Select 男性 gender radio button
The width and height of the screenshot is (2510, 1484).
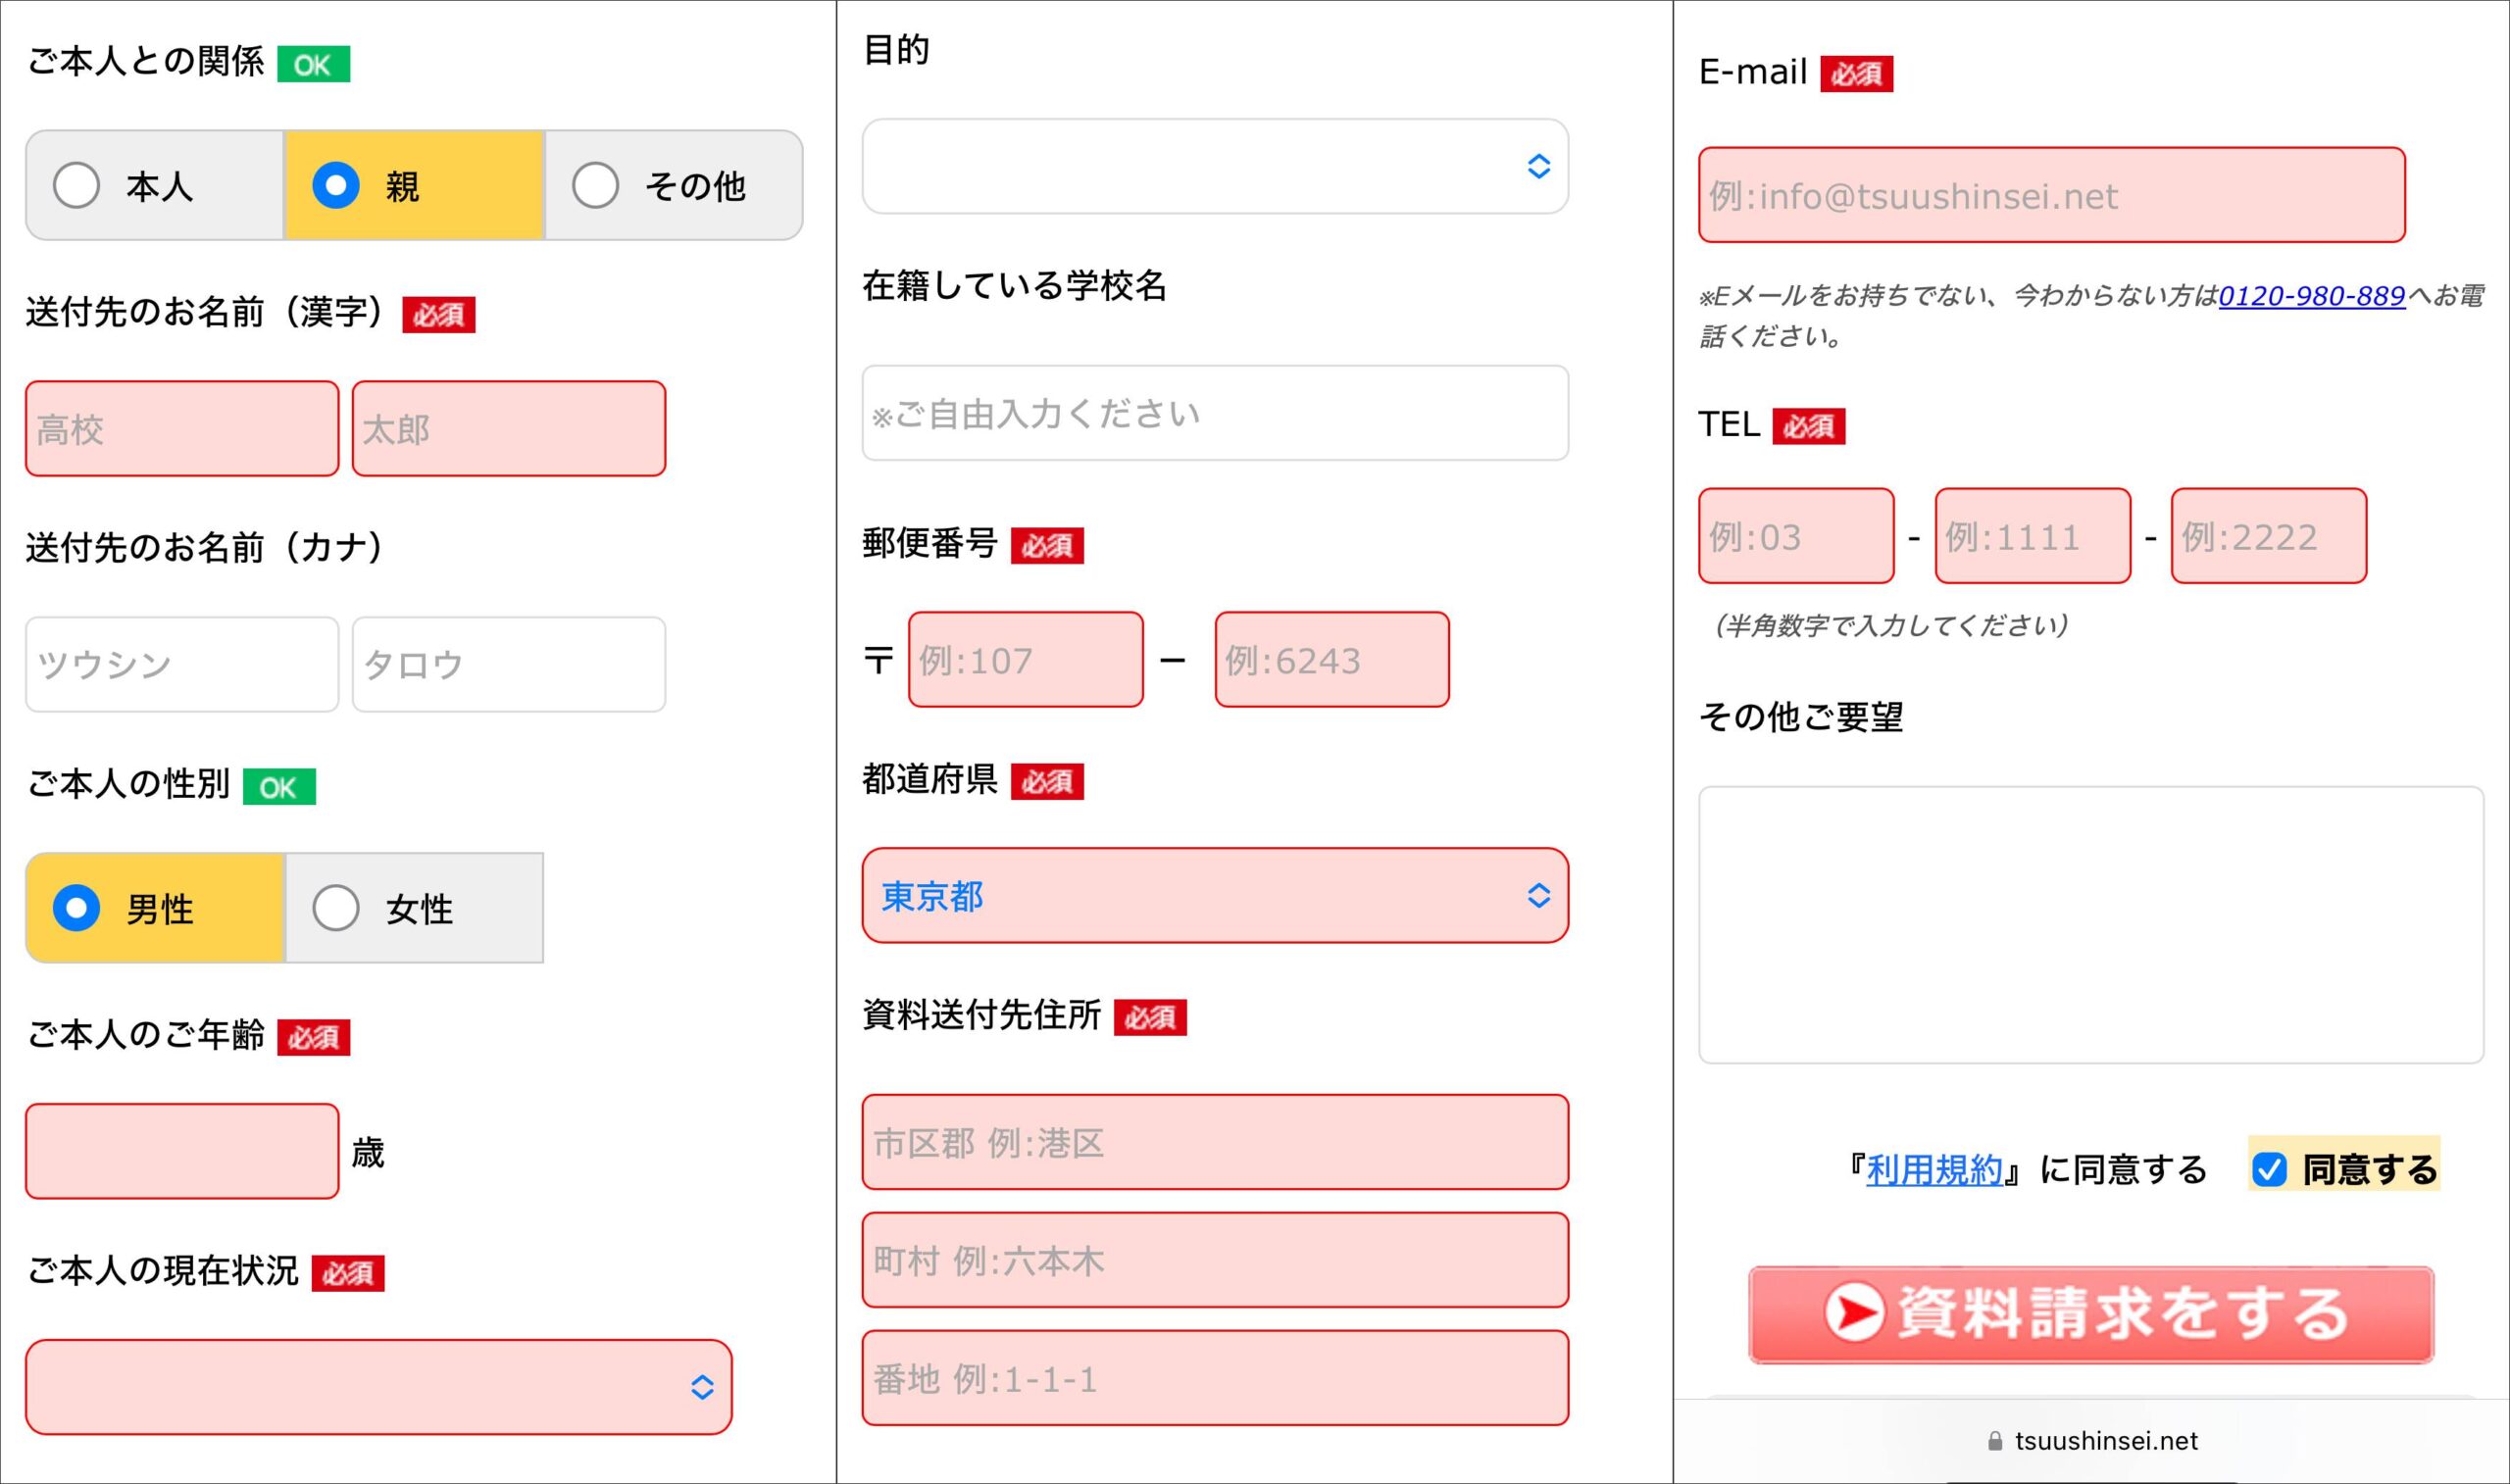[76, 908]
